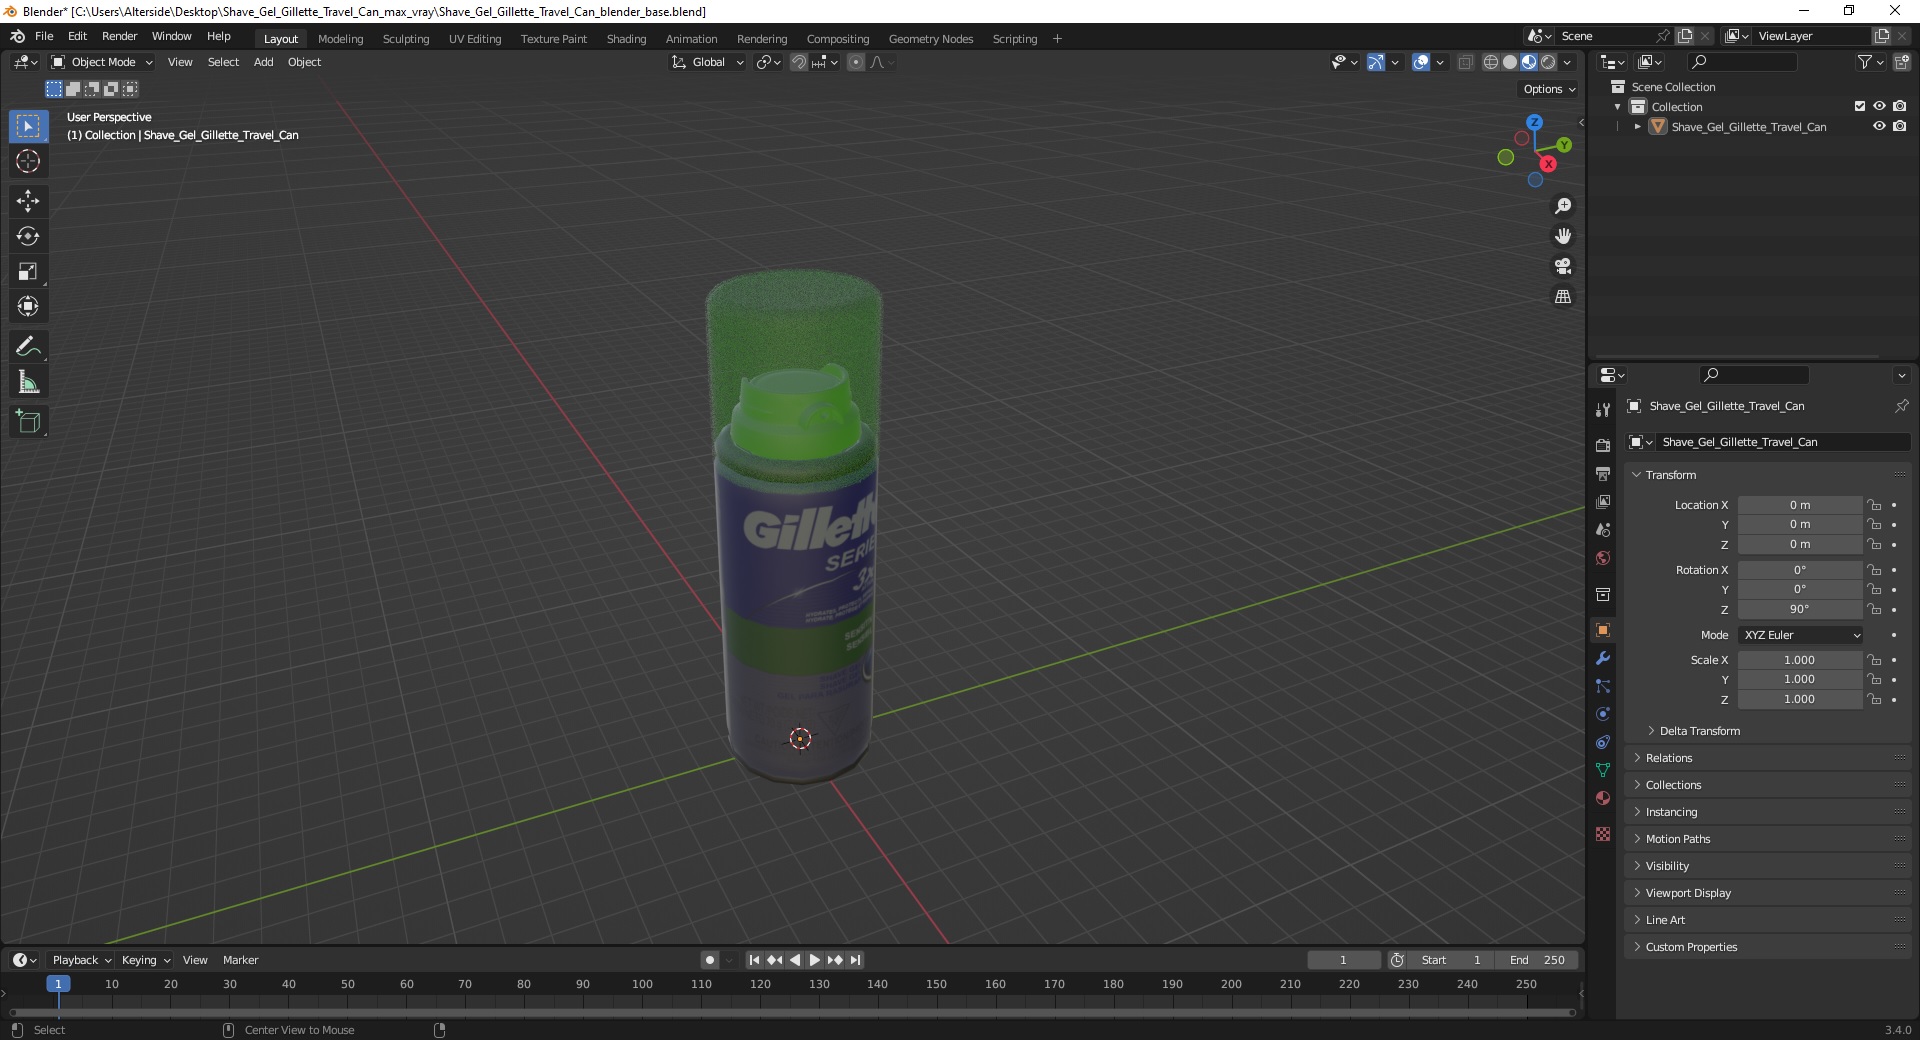The height and width of the screenshot is (1040, 1920).
Task: Open the Object Data properties tab
Action: 1603,770
